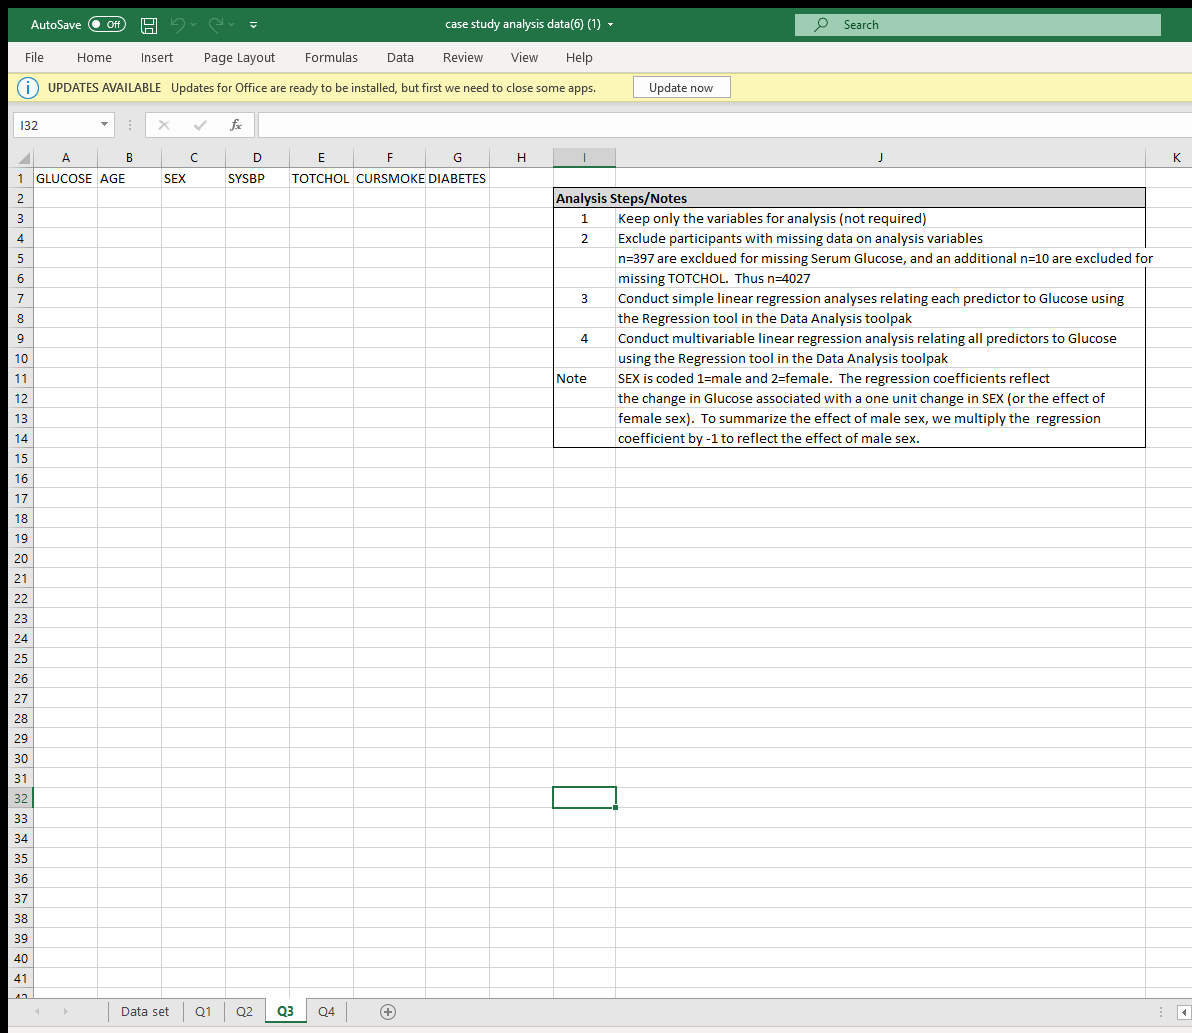Viewport: 1192px width, 1033px height.
Task: Select column D header
Action: point(257,158)
